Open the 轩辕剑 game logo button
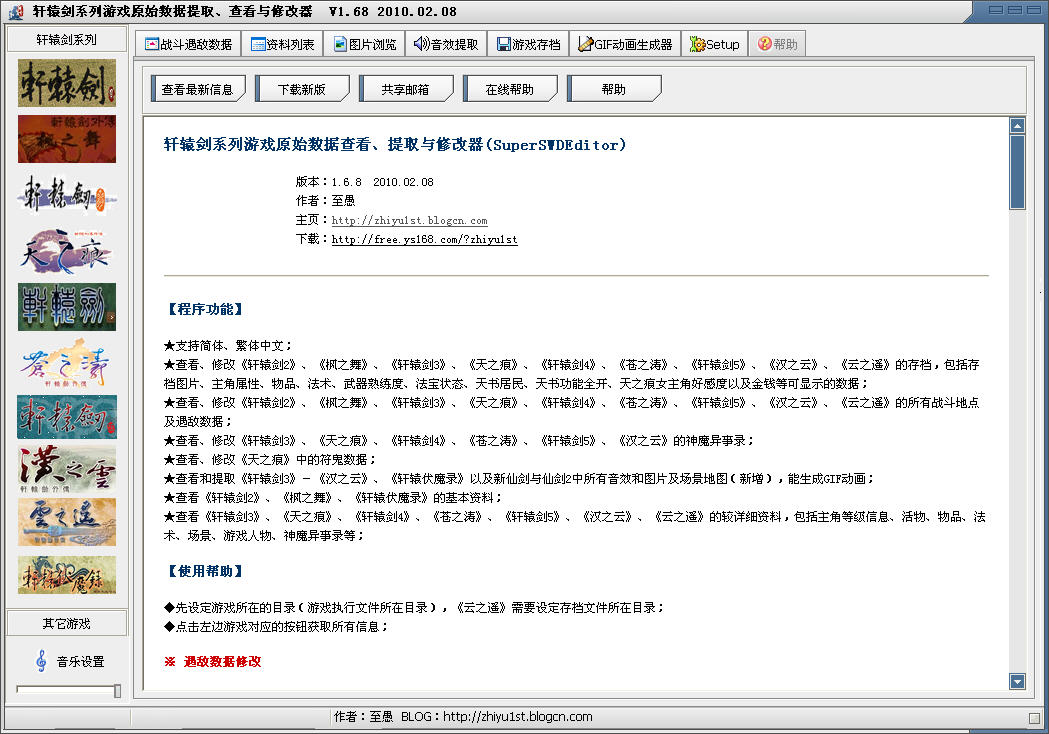1049x734 pixels. coord(67,83)
